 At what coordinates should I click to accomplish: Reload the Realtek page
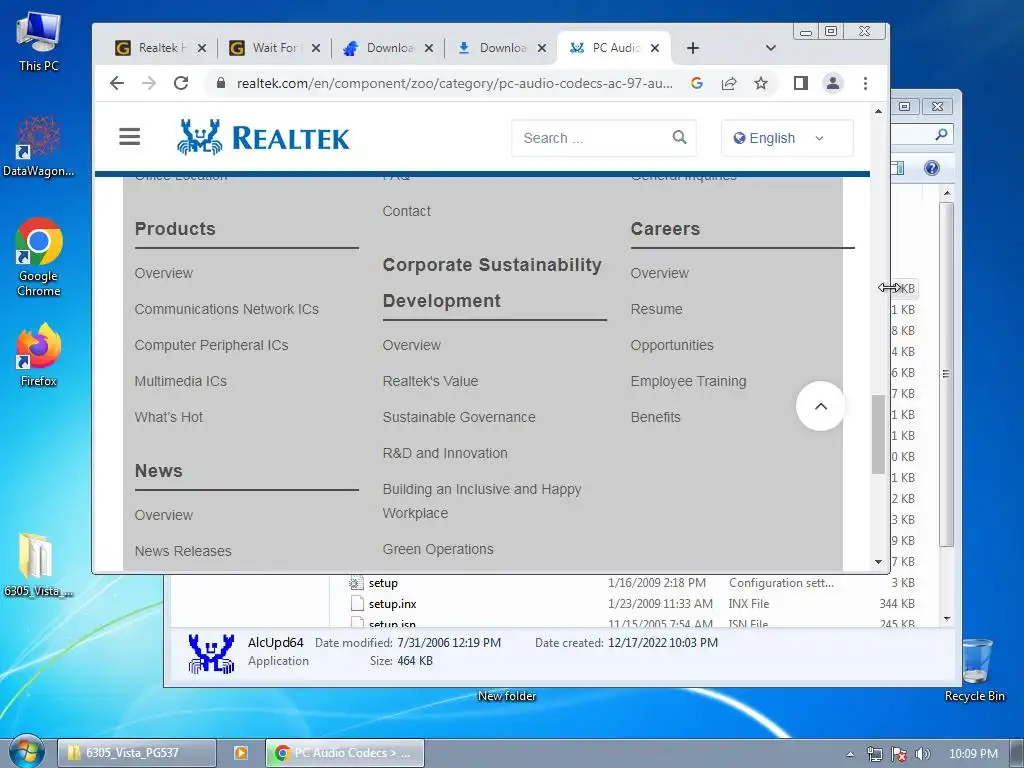[x=181, y=83]
